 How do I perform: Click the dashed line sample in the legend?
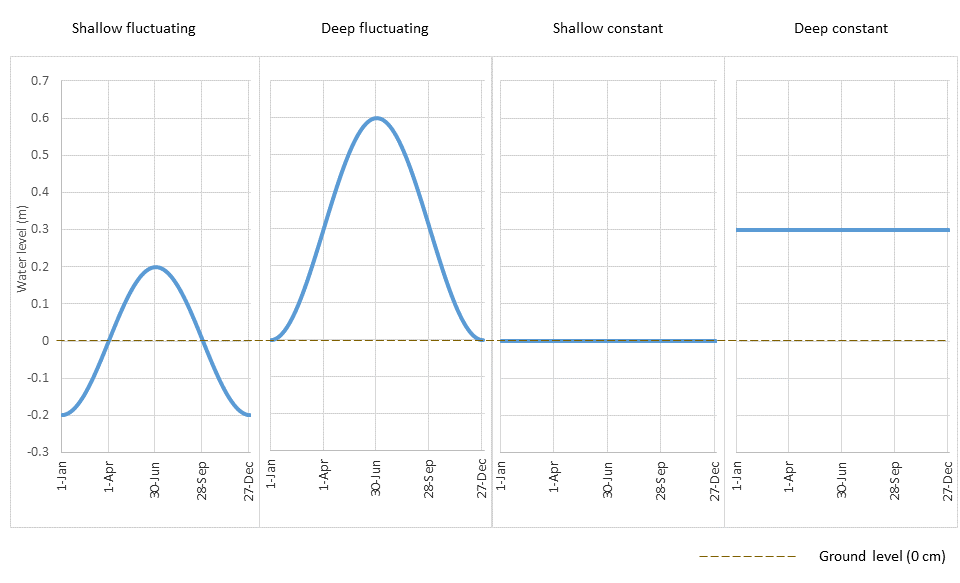(x=747, y=557)
